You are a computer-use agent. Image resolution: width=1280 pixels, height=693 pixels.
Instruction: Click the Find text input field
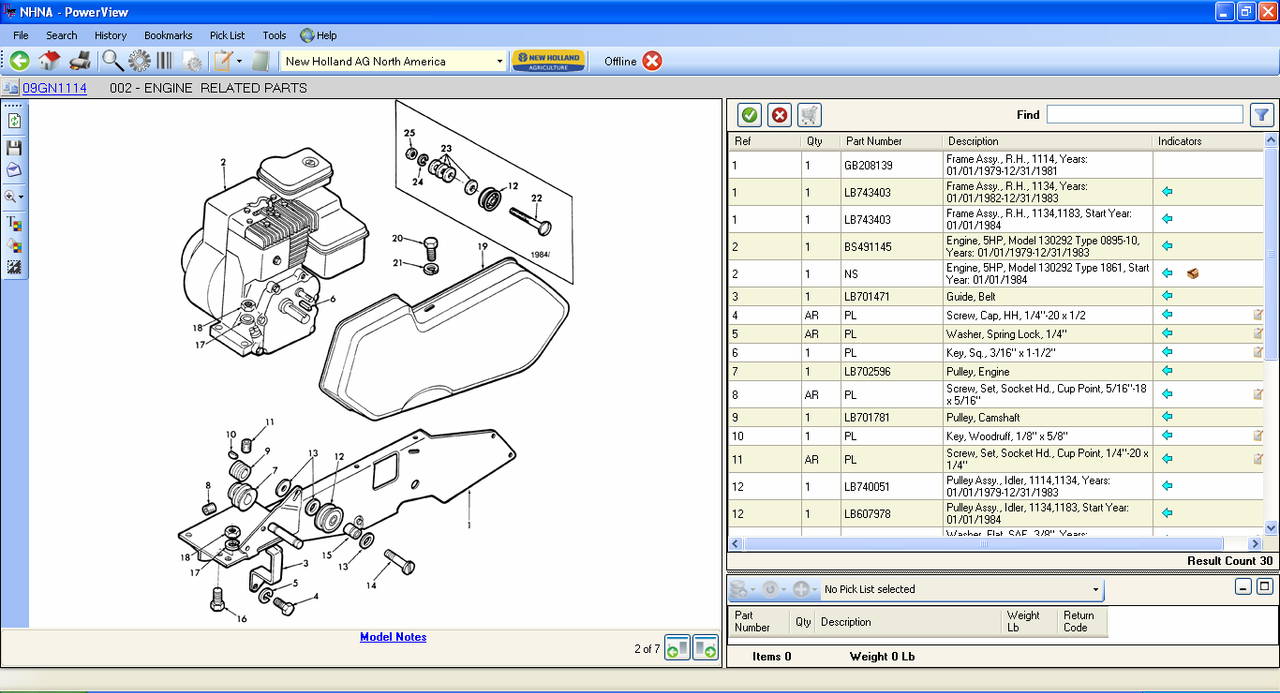1145,115
